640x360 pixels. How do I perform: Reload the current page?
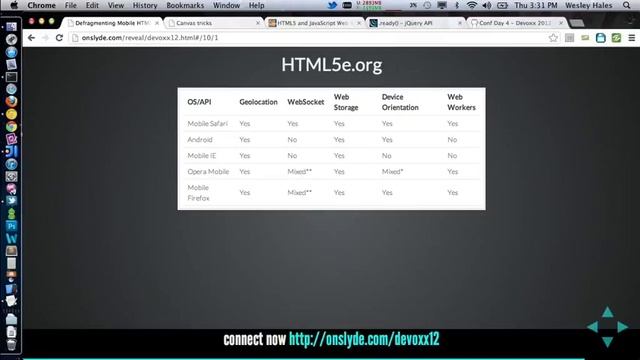59,38
